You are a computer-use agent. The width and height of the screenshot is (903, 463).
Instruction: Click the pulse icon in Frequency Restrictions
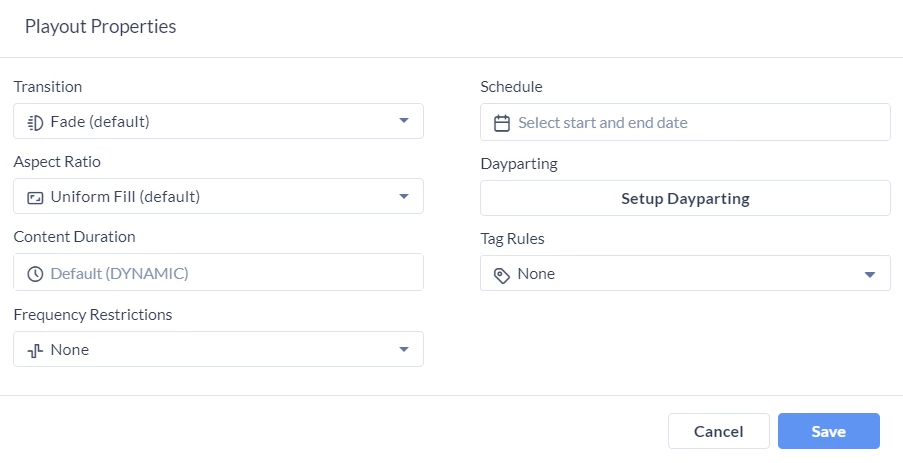pyautogui.click(x=36, y=350)
